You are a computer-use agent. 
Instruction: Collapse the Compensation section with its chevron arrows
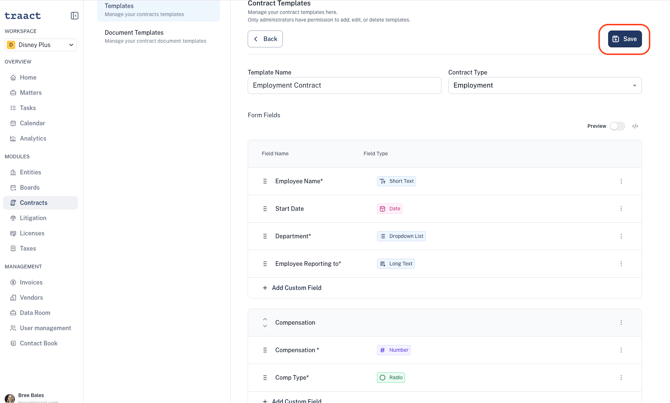coord(265,323)
